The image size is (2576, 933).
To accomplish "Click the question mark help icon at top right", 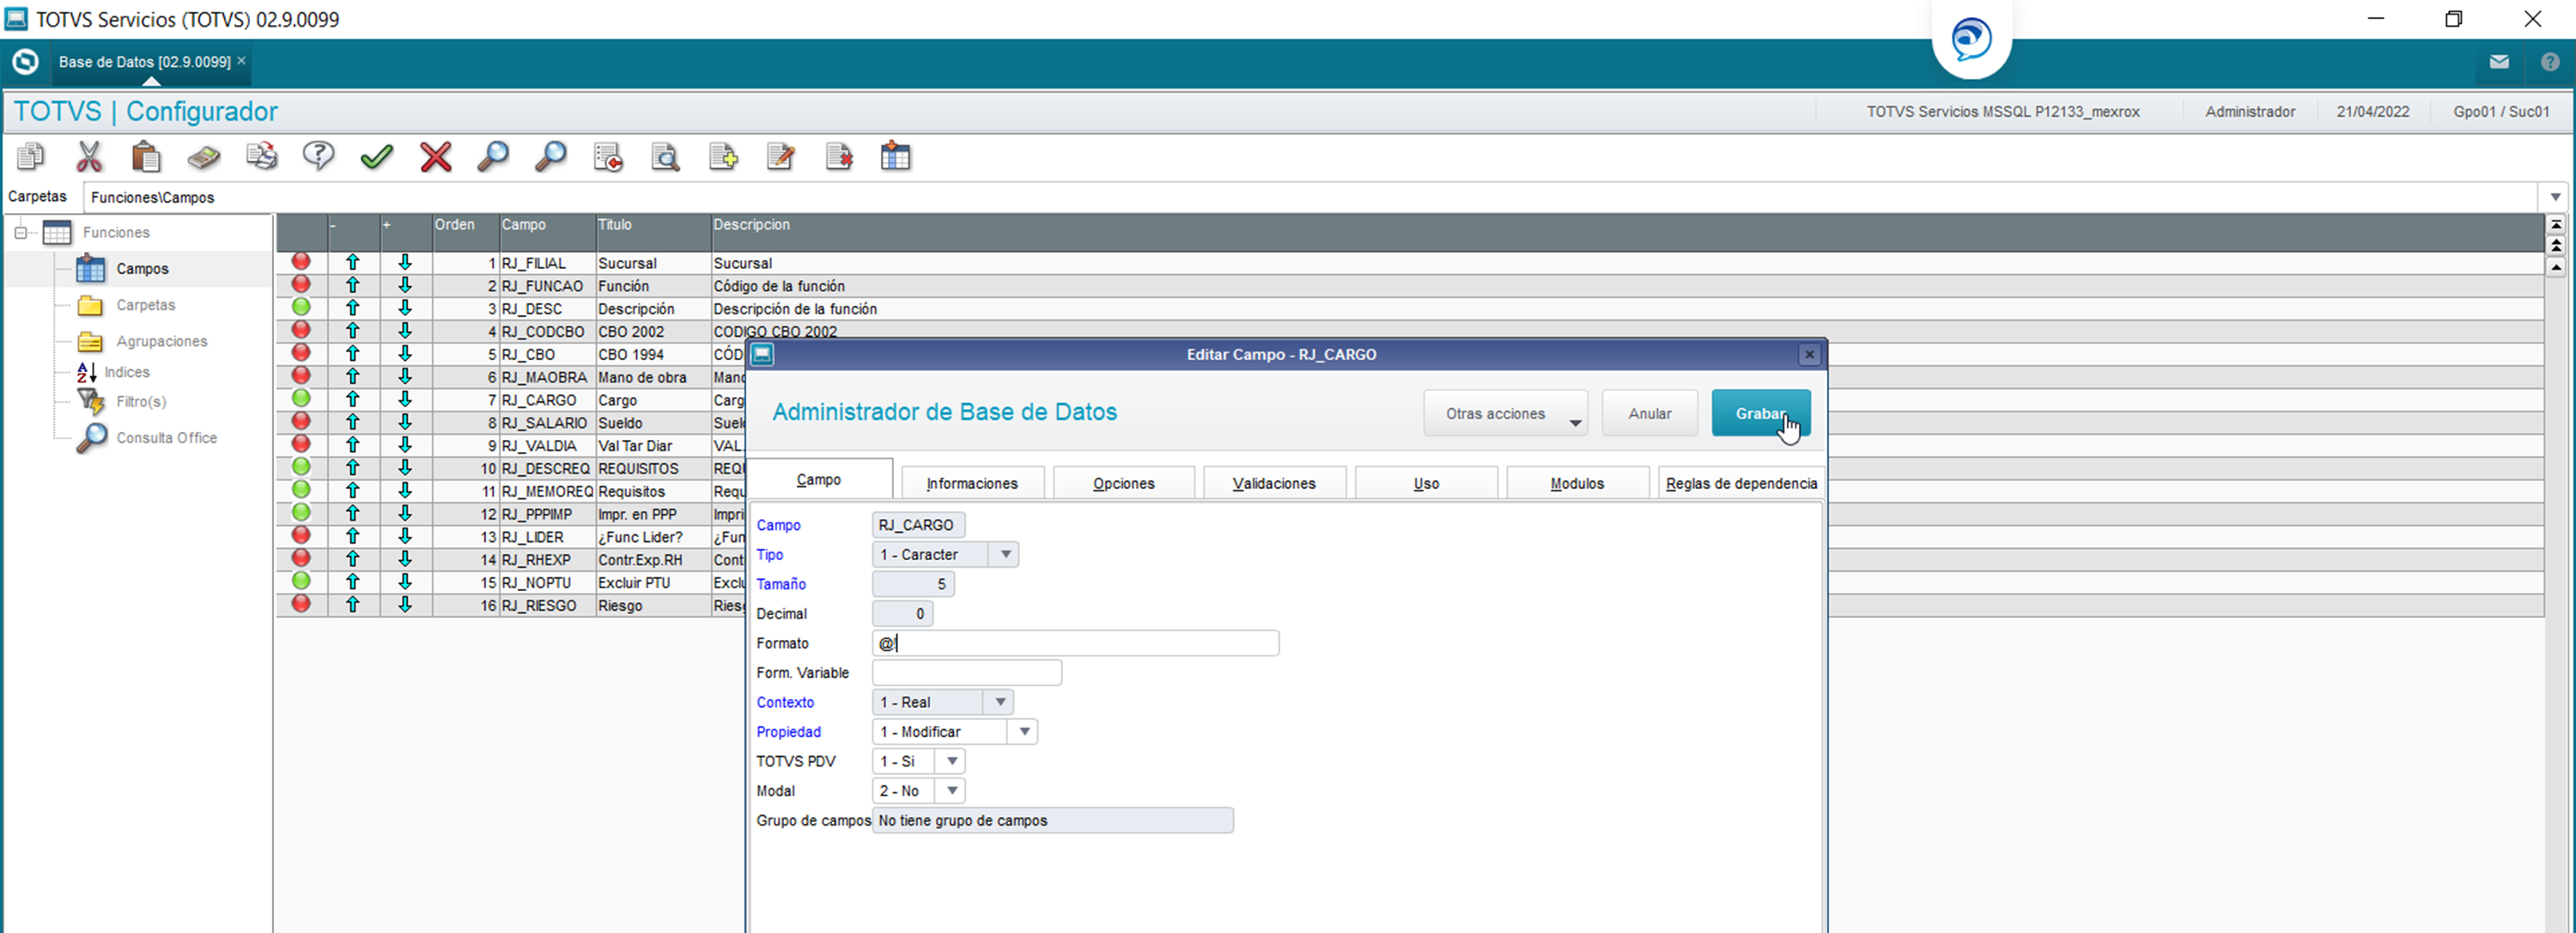I will point(2550,62).
